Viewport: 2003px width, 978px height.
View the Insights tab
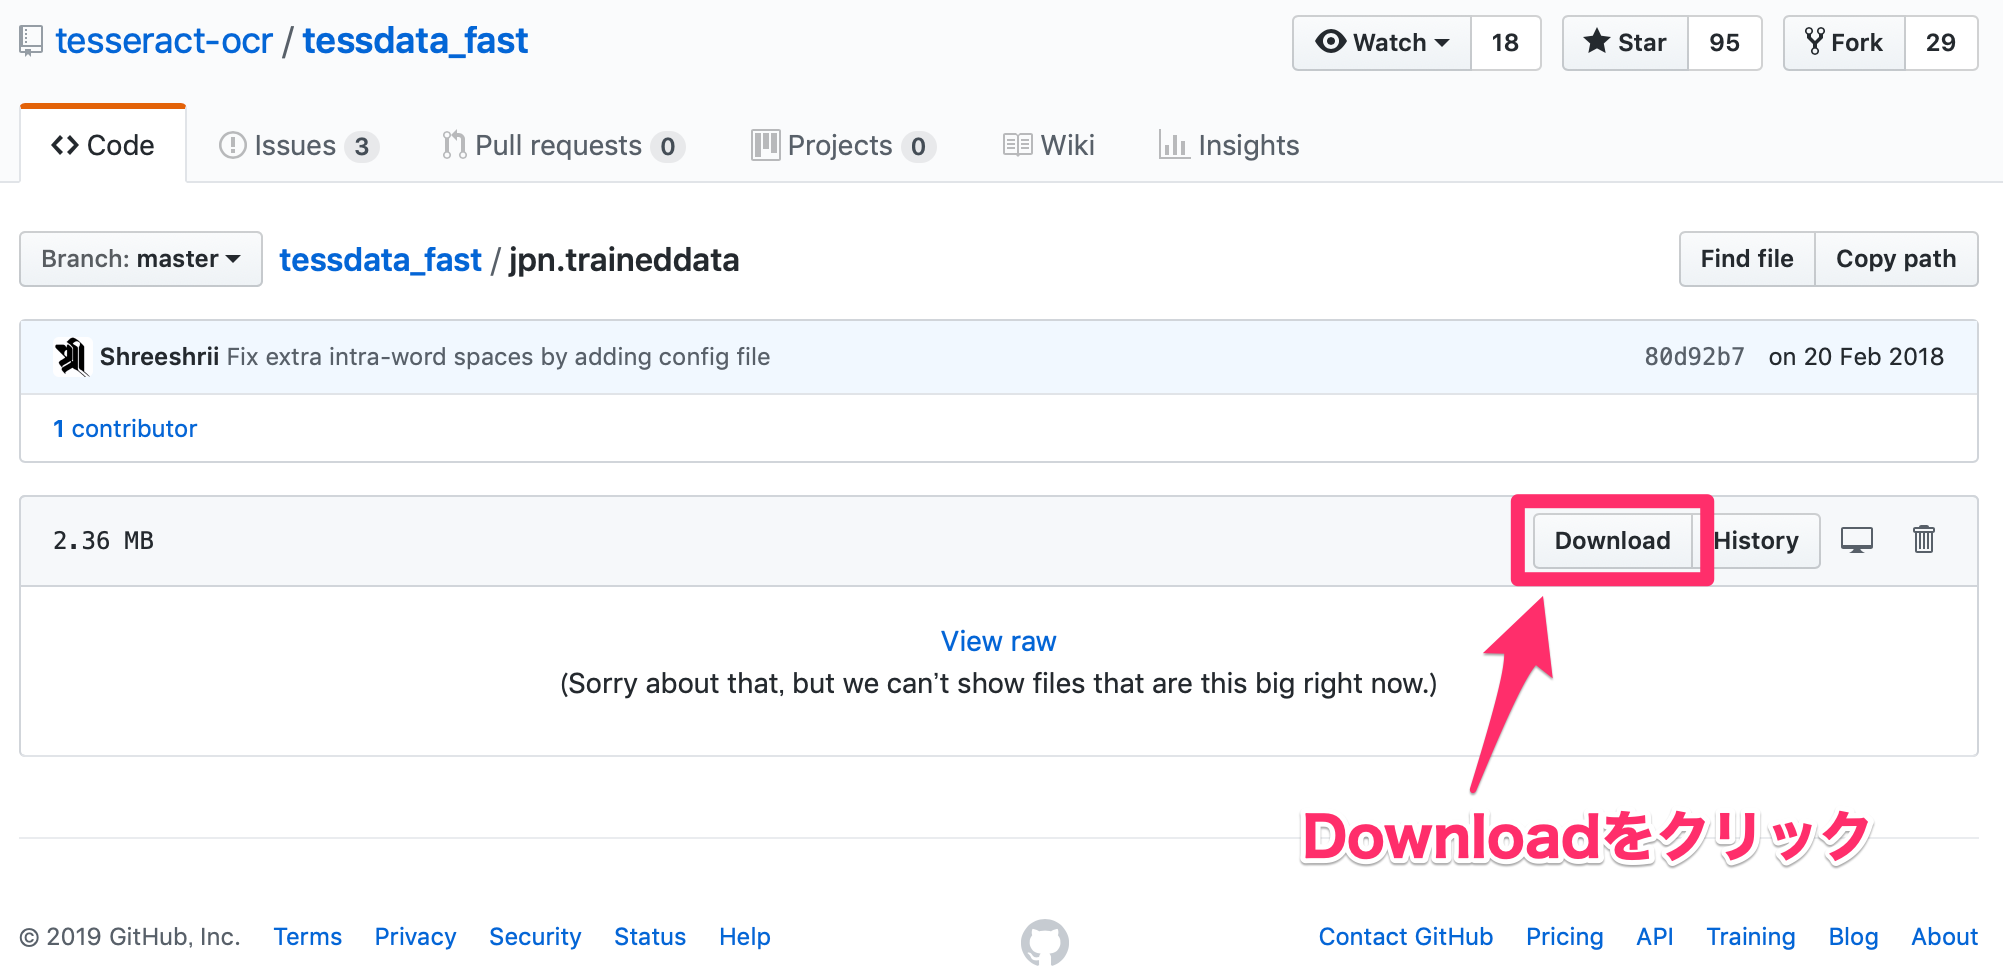pyautogui.click(x=1229, y=146)
